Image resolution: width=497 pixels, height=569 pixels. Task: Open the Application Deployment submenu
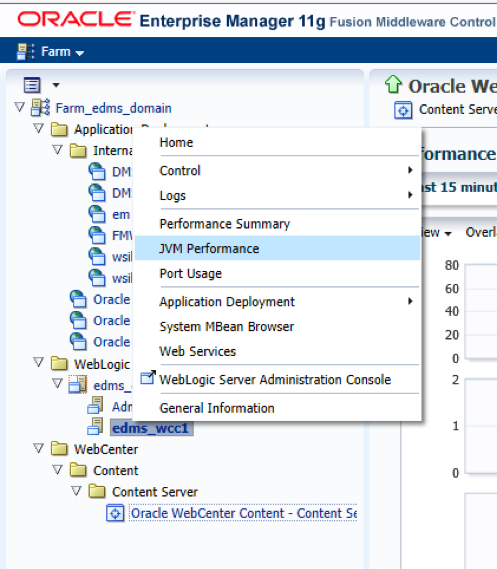click(278, 302)
